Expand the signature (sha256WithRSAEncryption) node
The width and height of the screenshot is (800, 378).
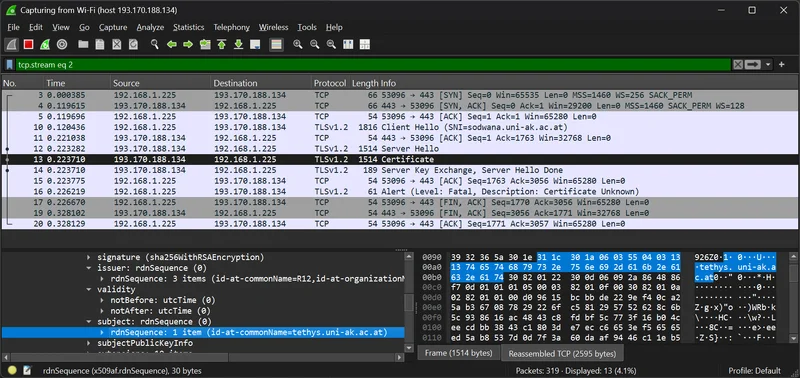click(x=89, y=257)
